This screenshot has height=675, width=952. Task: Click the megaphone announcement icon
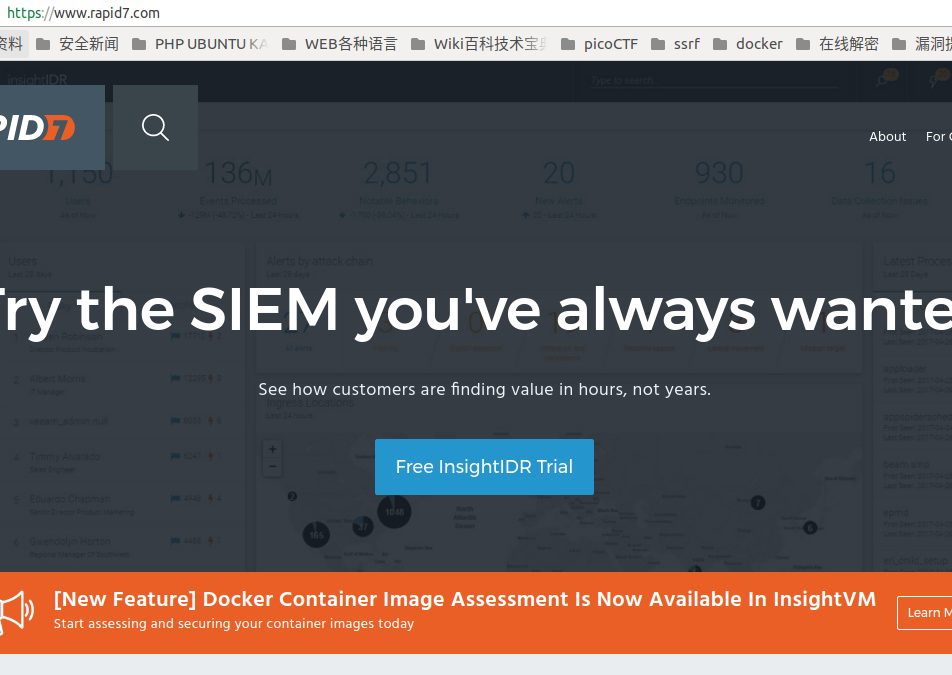17,611
